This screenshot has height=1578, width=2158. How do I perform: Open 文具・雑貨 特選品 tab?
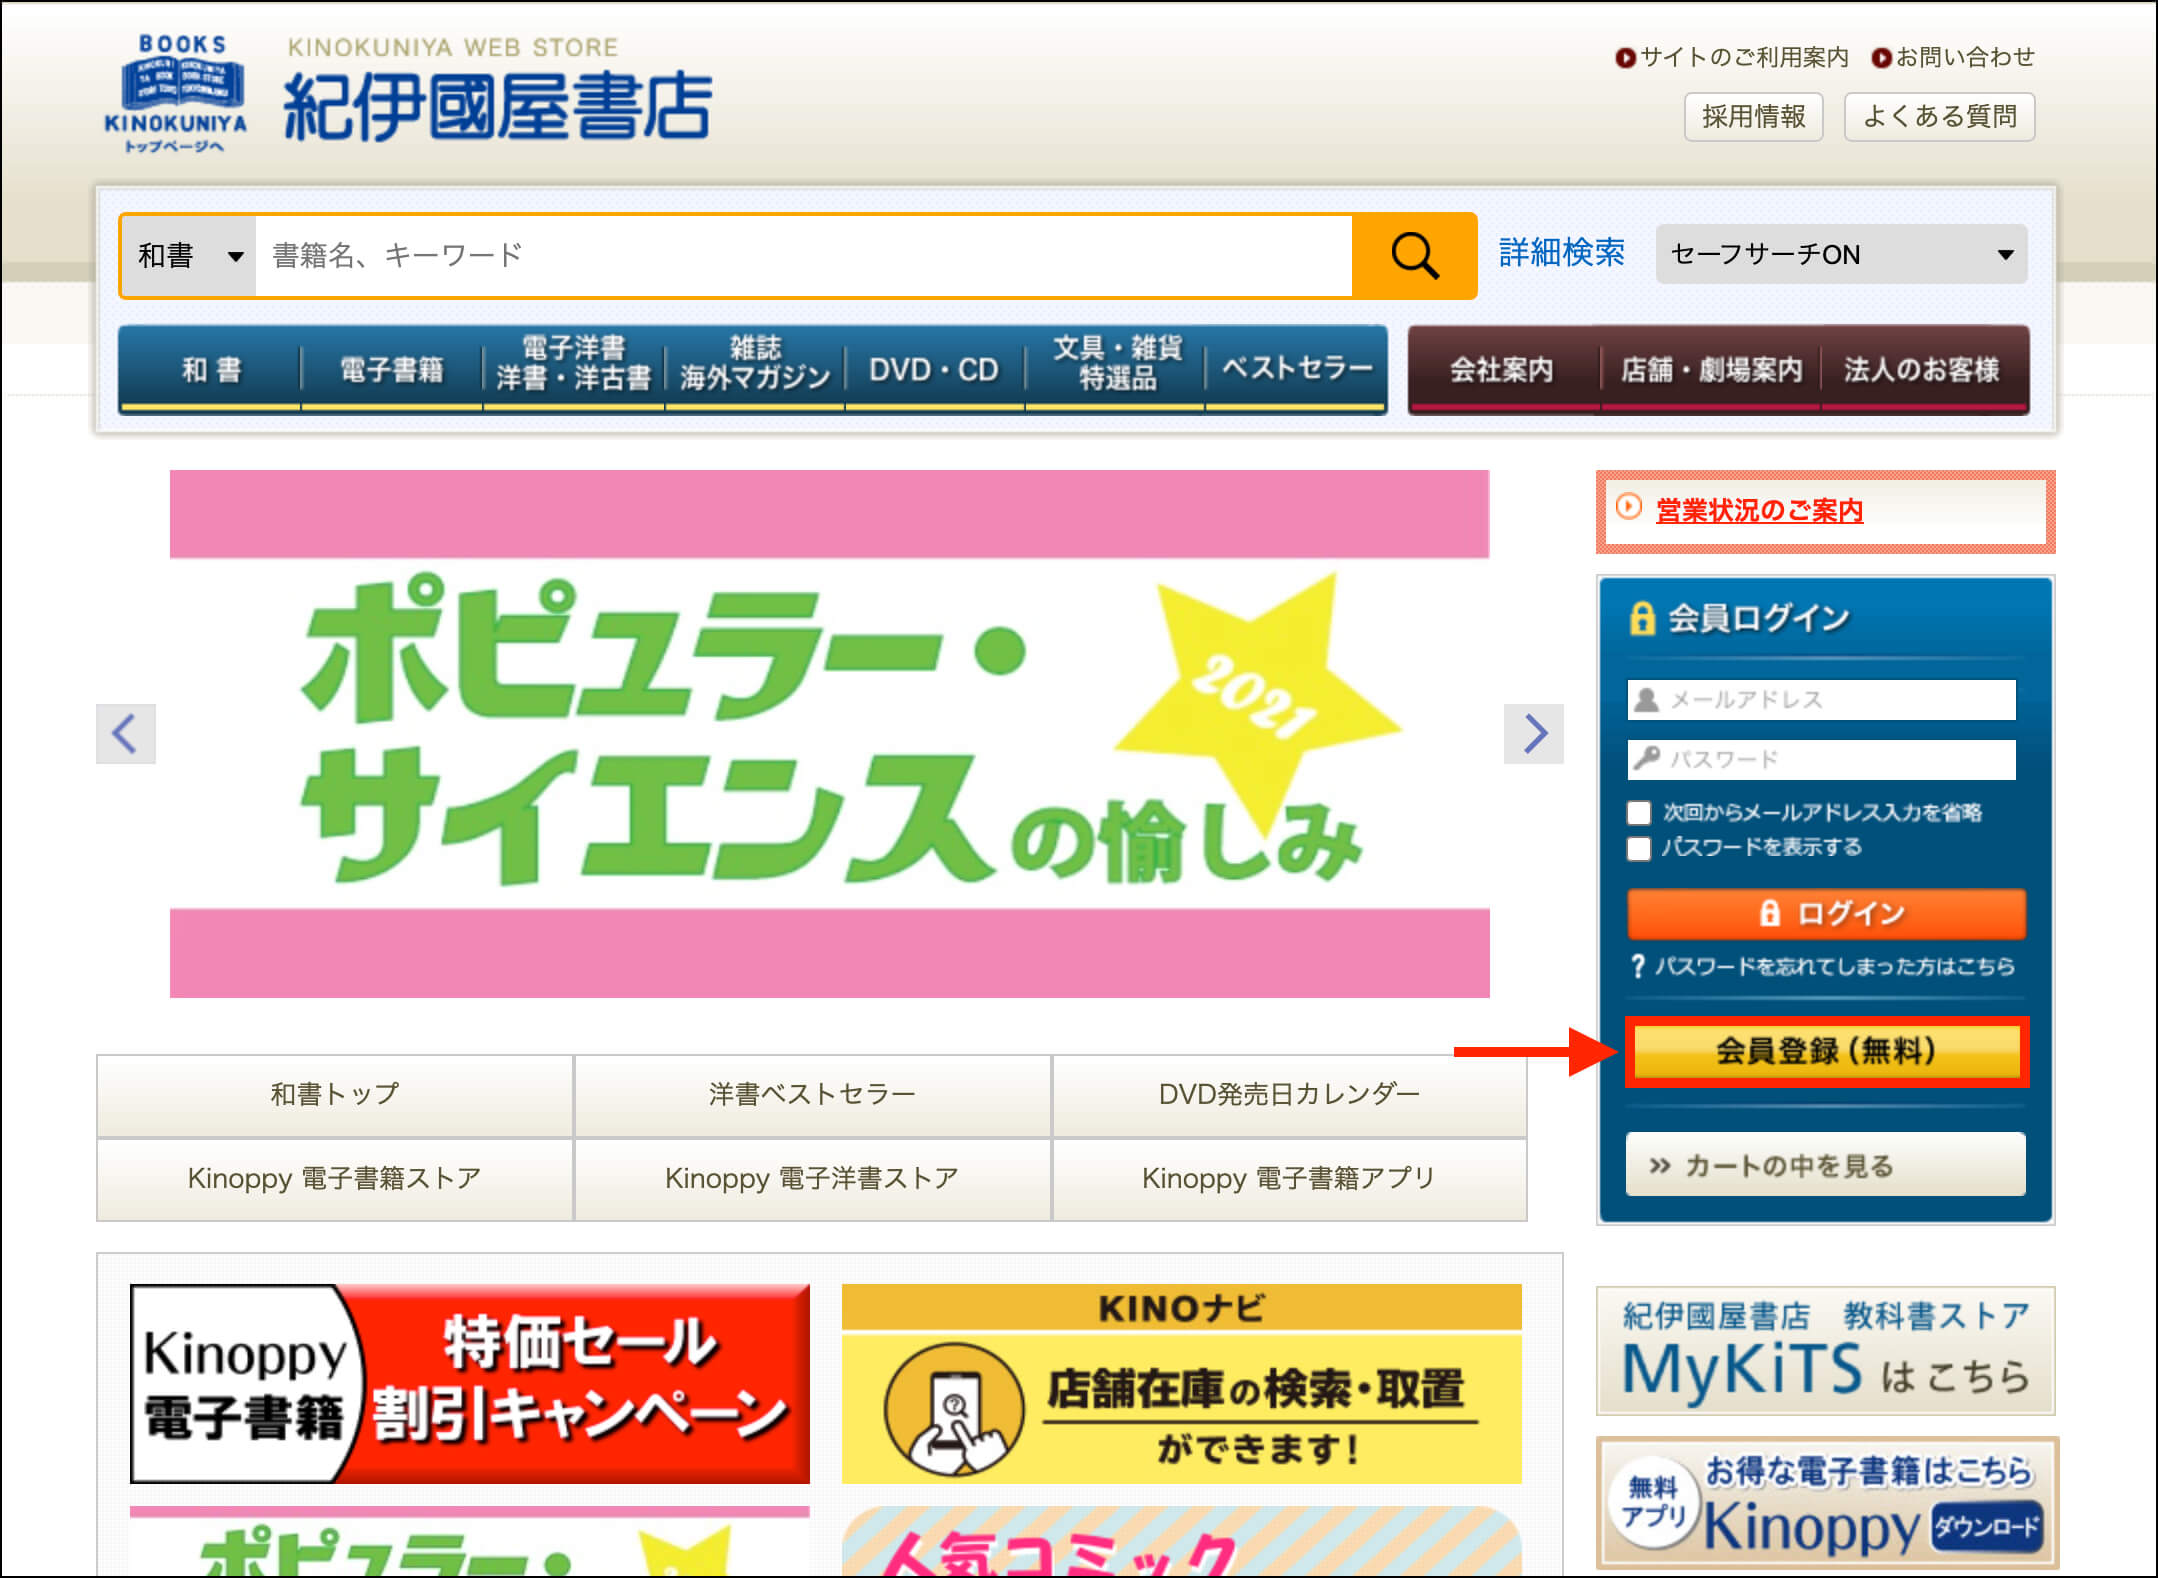(1116, 369)
